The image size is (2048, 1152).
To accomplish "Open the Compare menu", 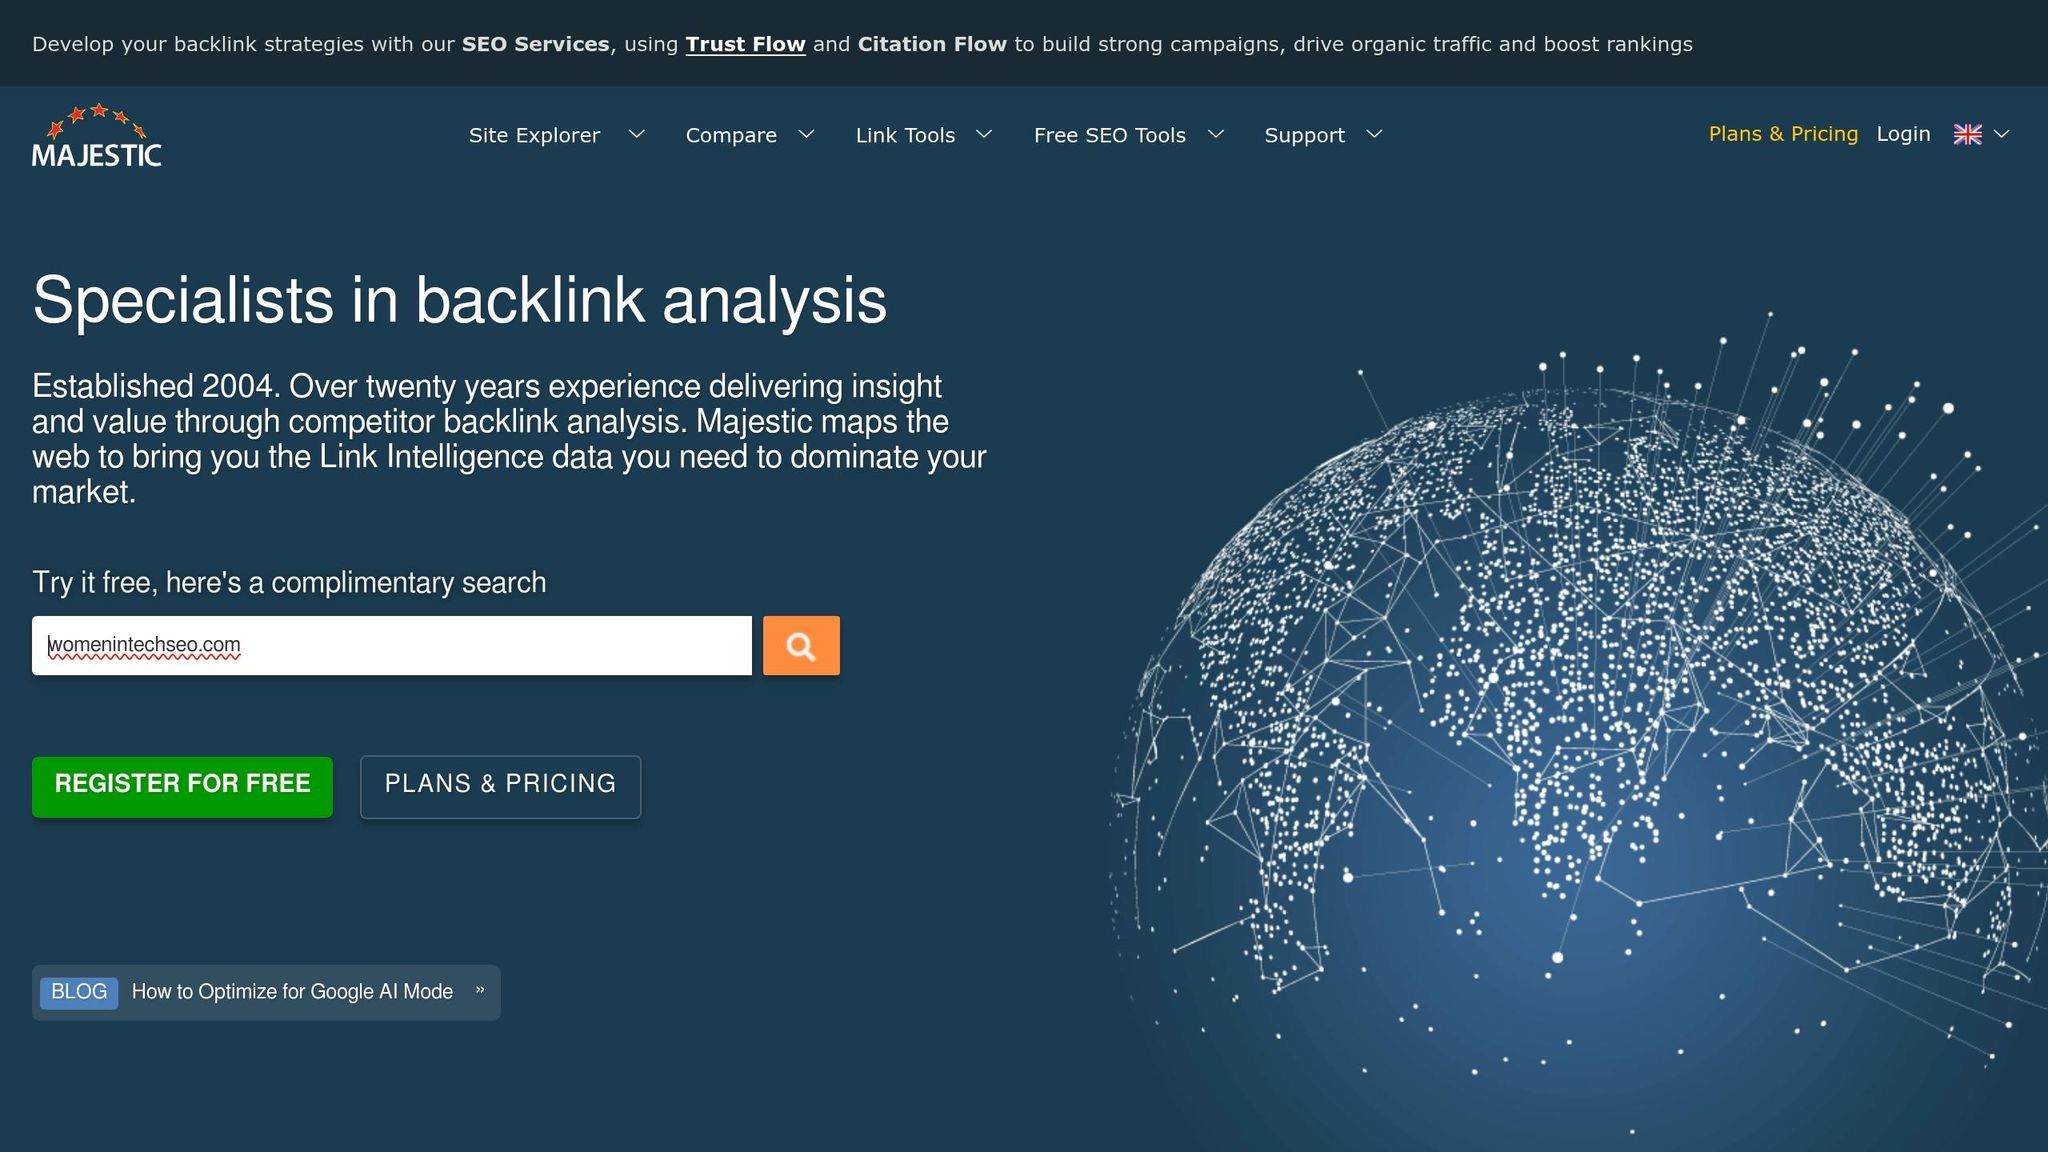I will 731,135.
